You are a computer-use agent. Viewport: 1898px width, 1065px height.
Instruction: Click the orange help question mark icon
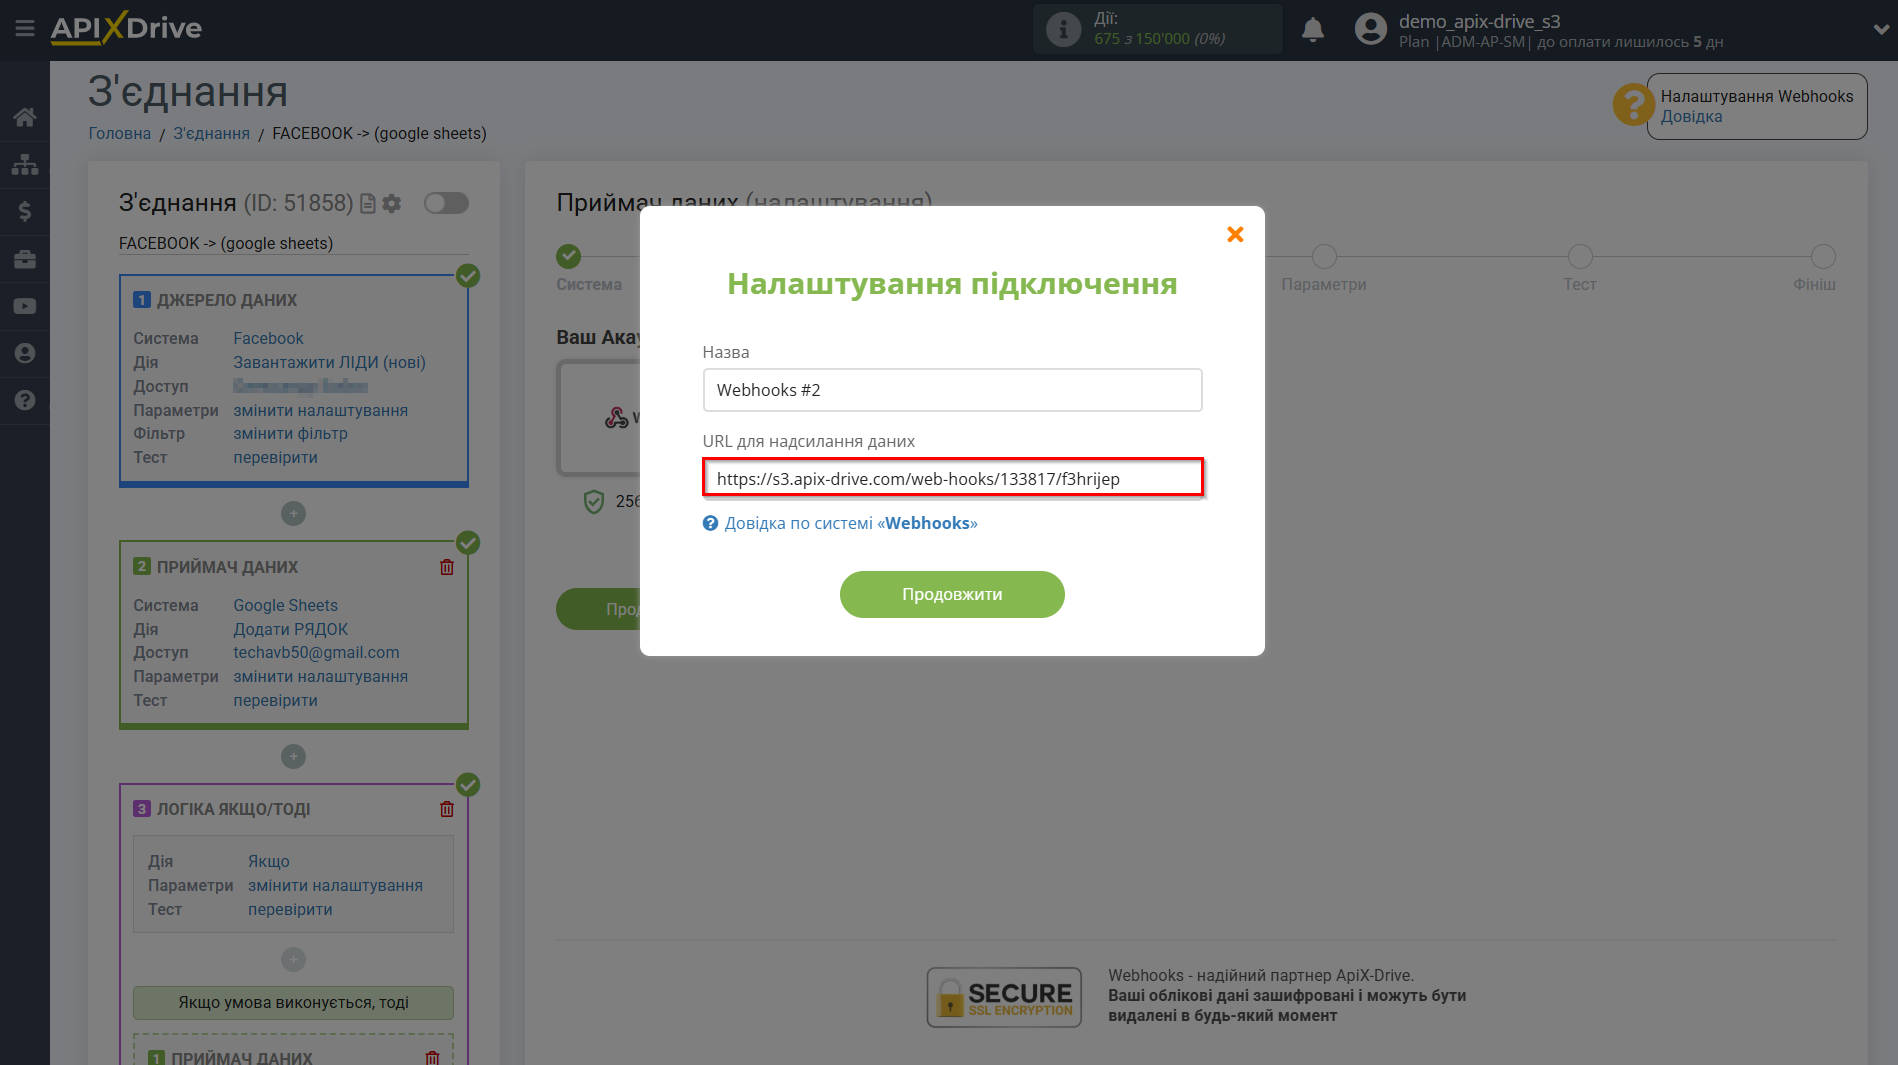[1633, 104]
